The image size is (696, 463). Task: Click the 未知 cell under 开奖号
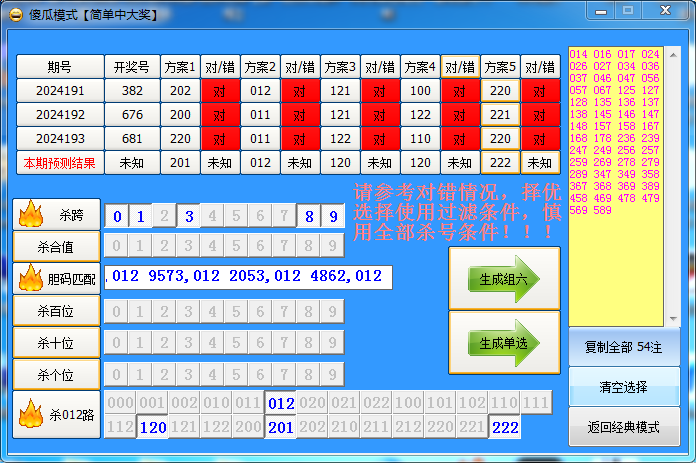(x=132, y=162)
